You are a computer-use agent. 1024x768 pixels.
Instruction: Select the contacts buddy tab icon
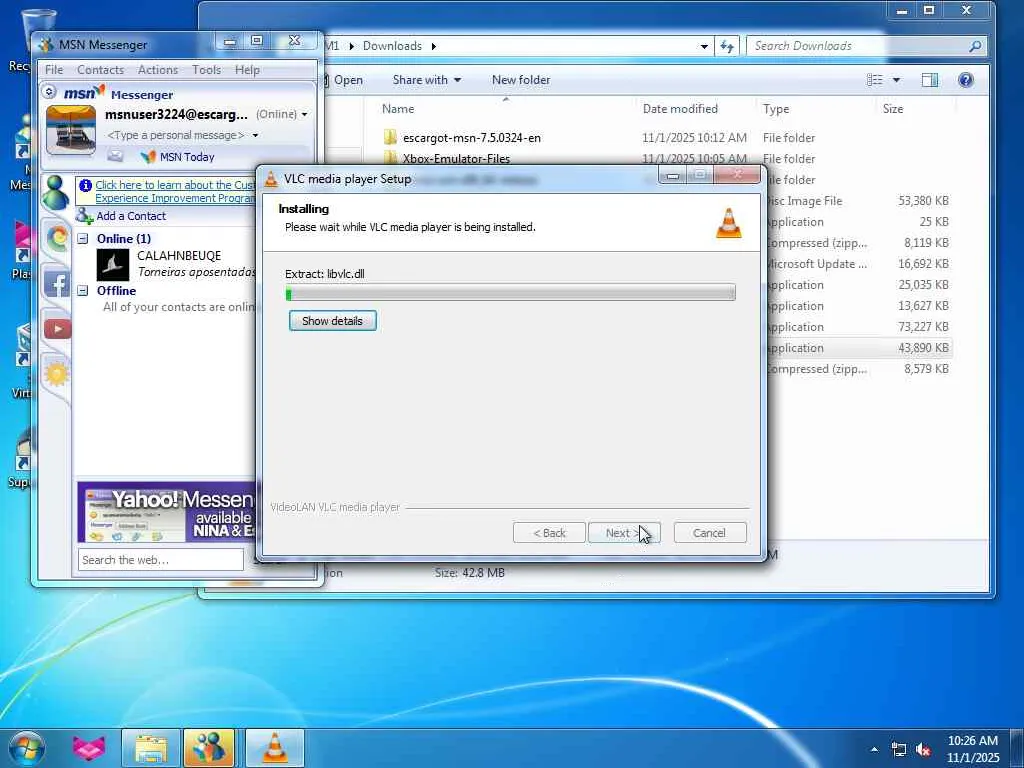56,193
